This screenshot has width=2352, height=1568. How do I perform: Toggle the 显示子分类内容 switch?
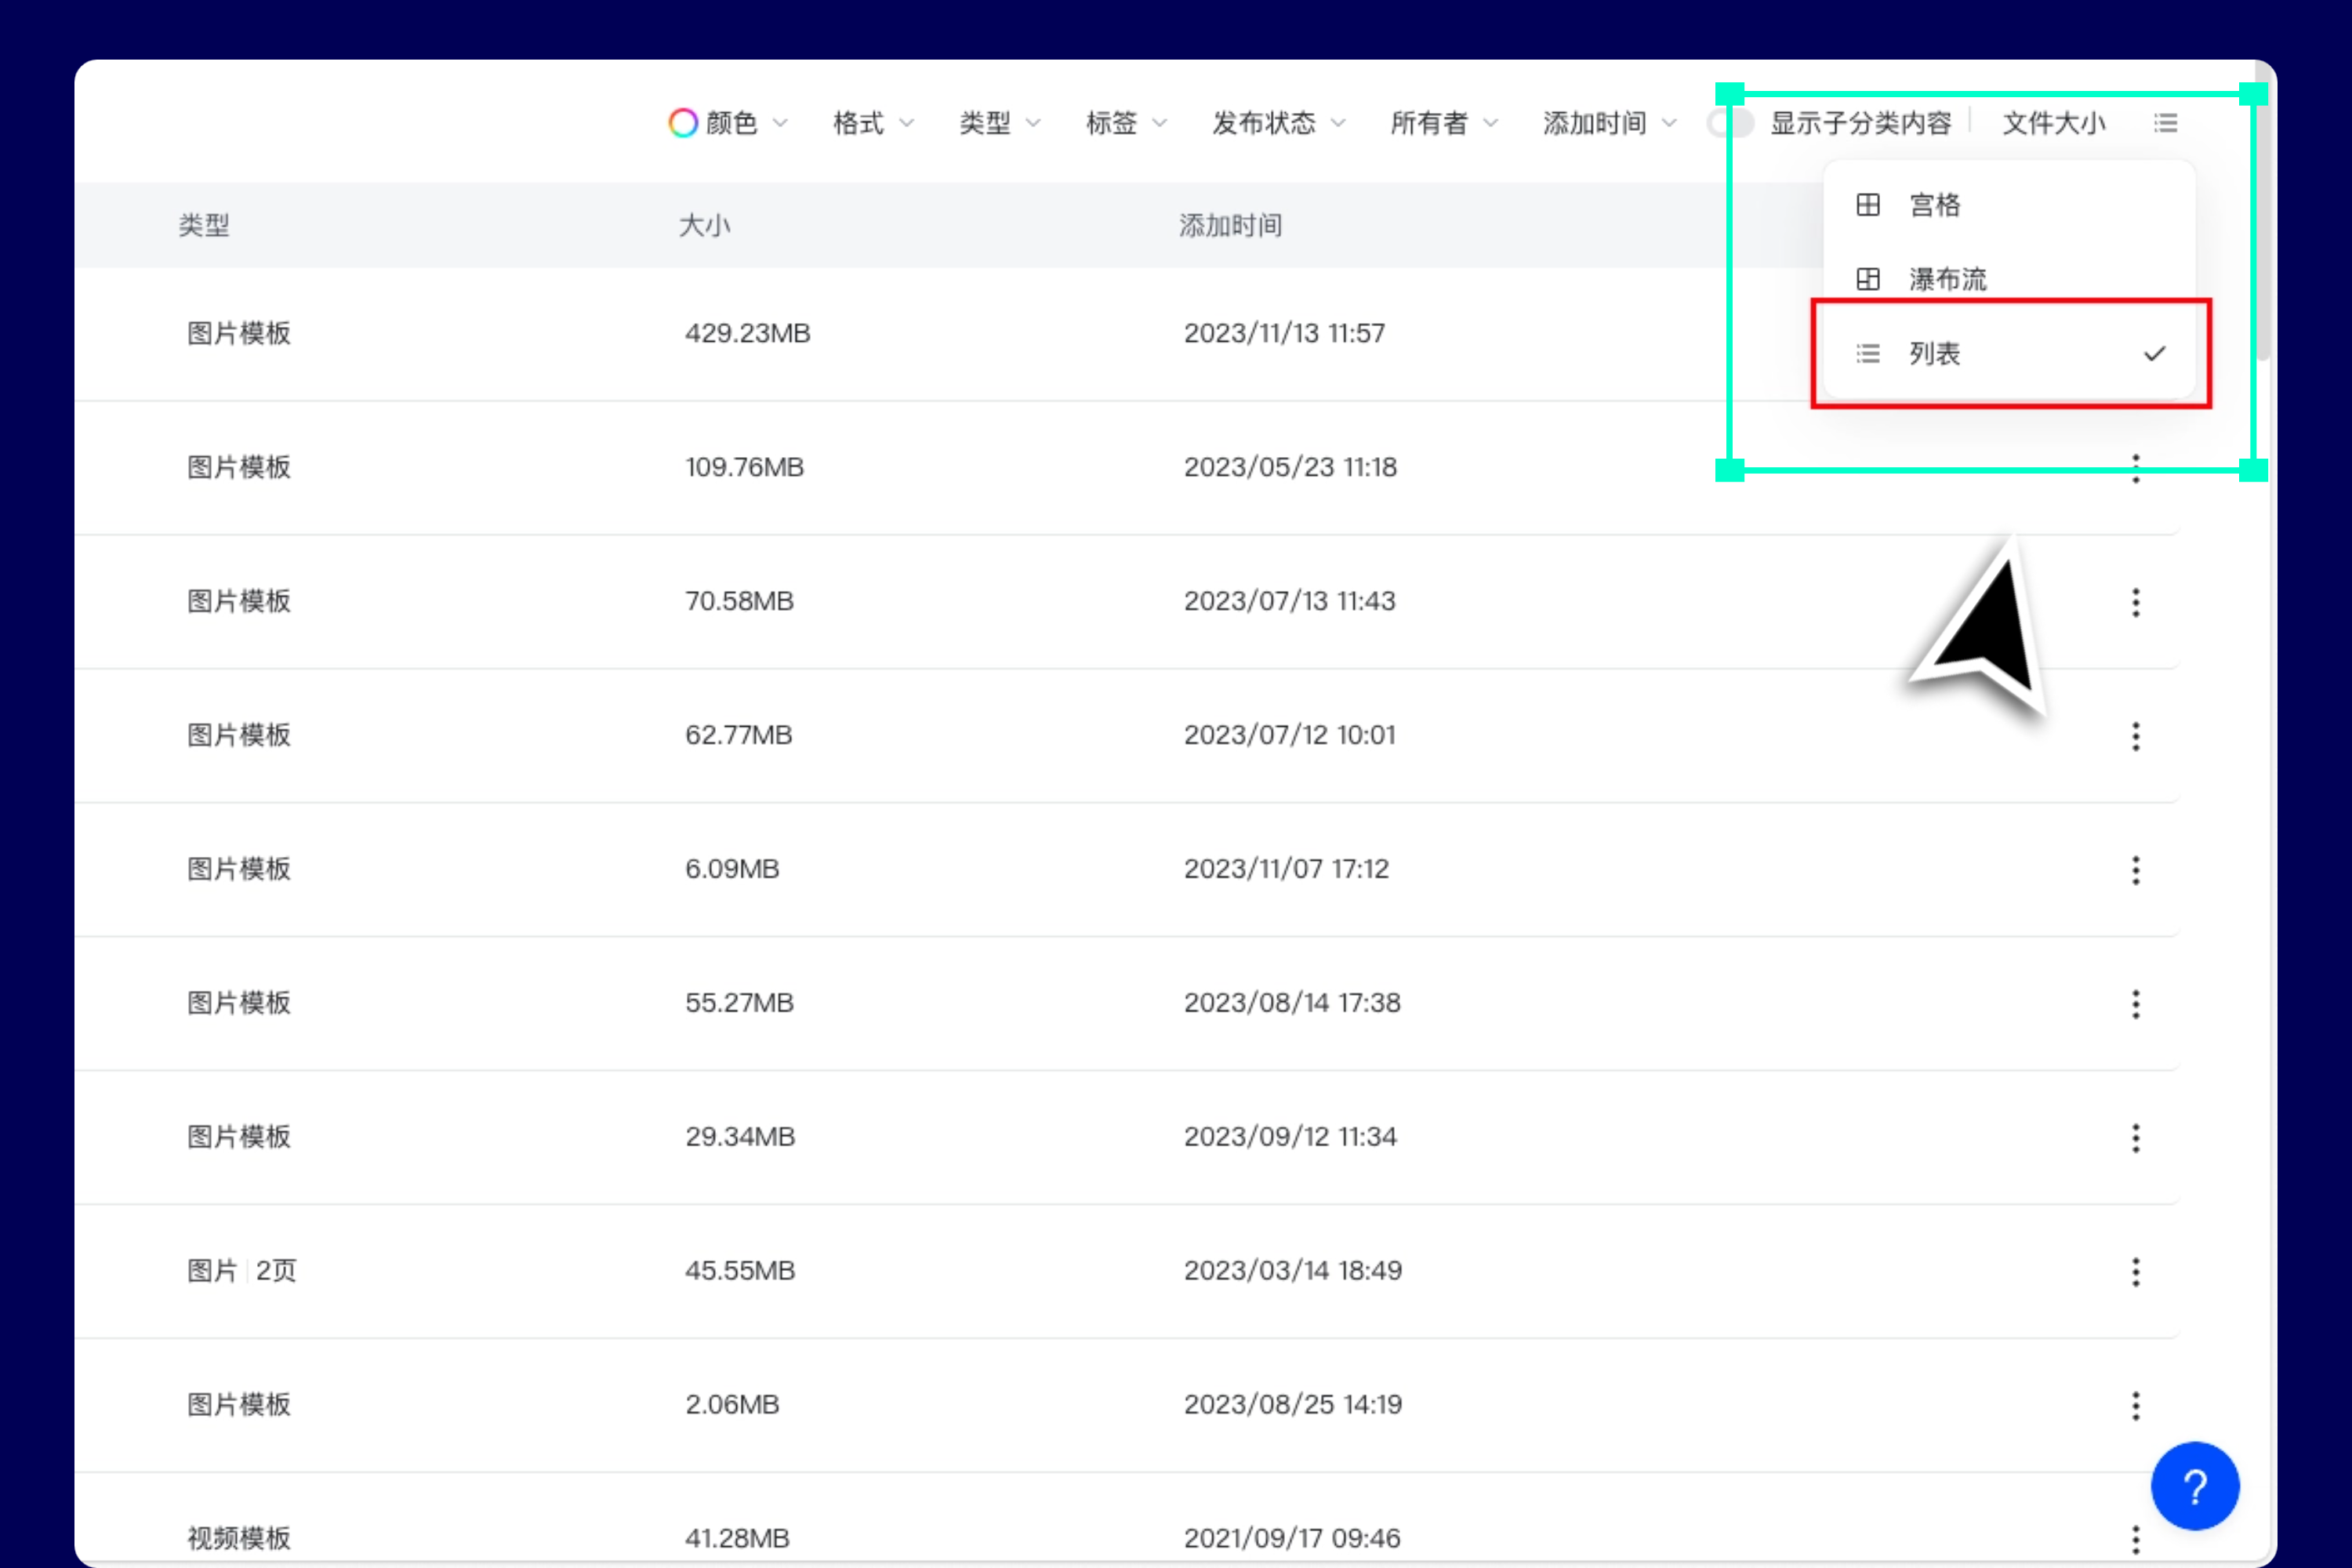[x=1731, y=123]
